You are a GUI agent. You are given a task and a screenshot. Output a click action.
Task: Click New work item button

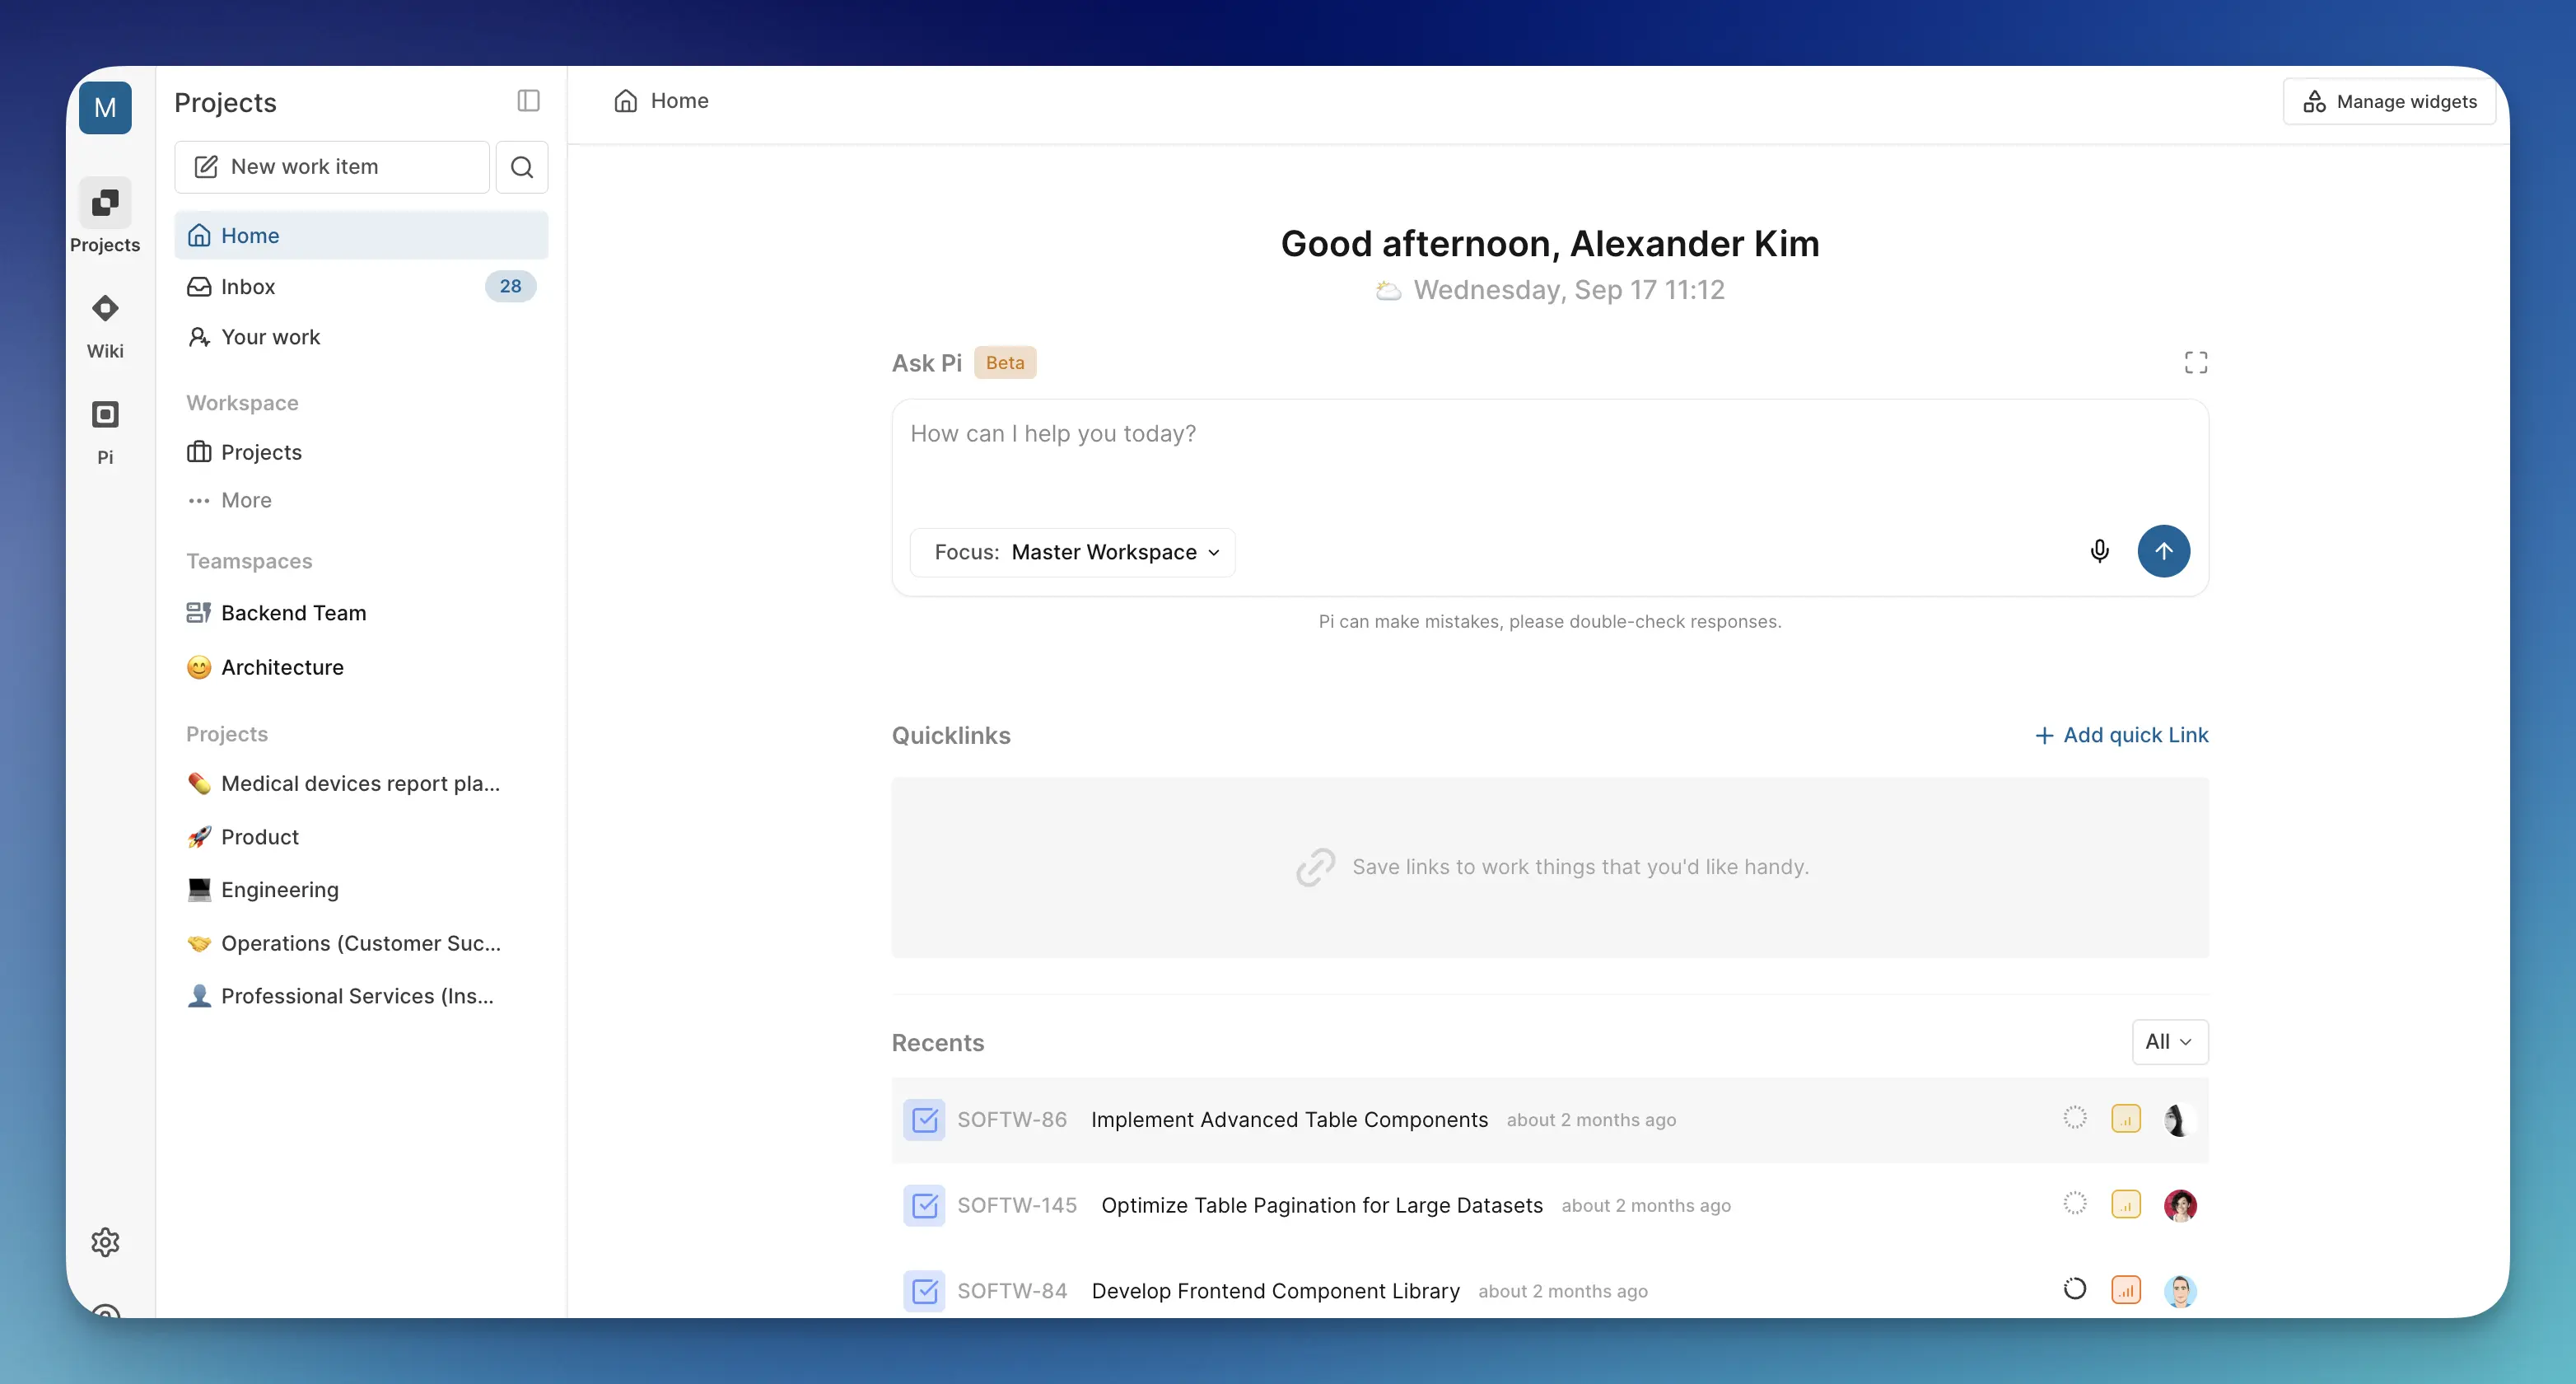[x=332, y=167]
